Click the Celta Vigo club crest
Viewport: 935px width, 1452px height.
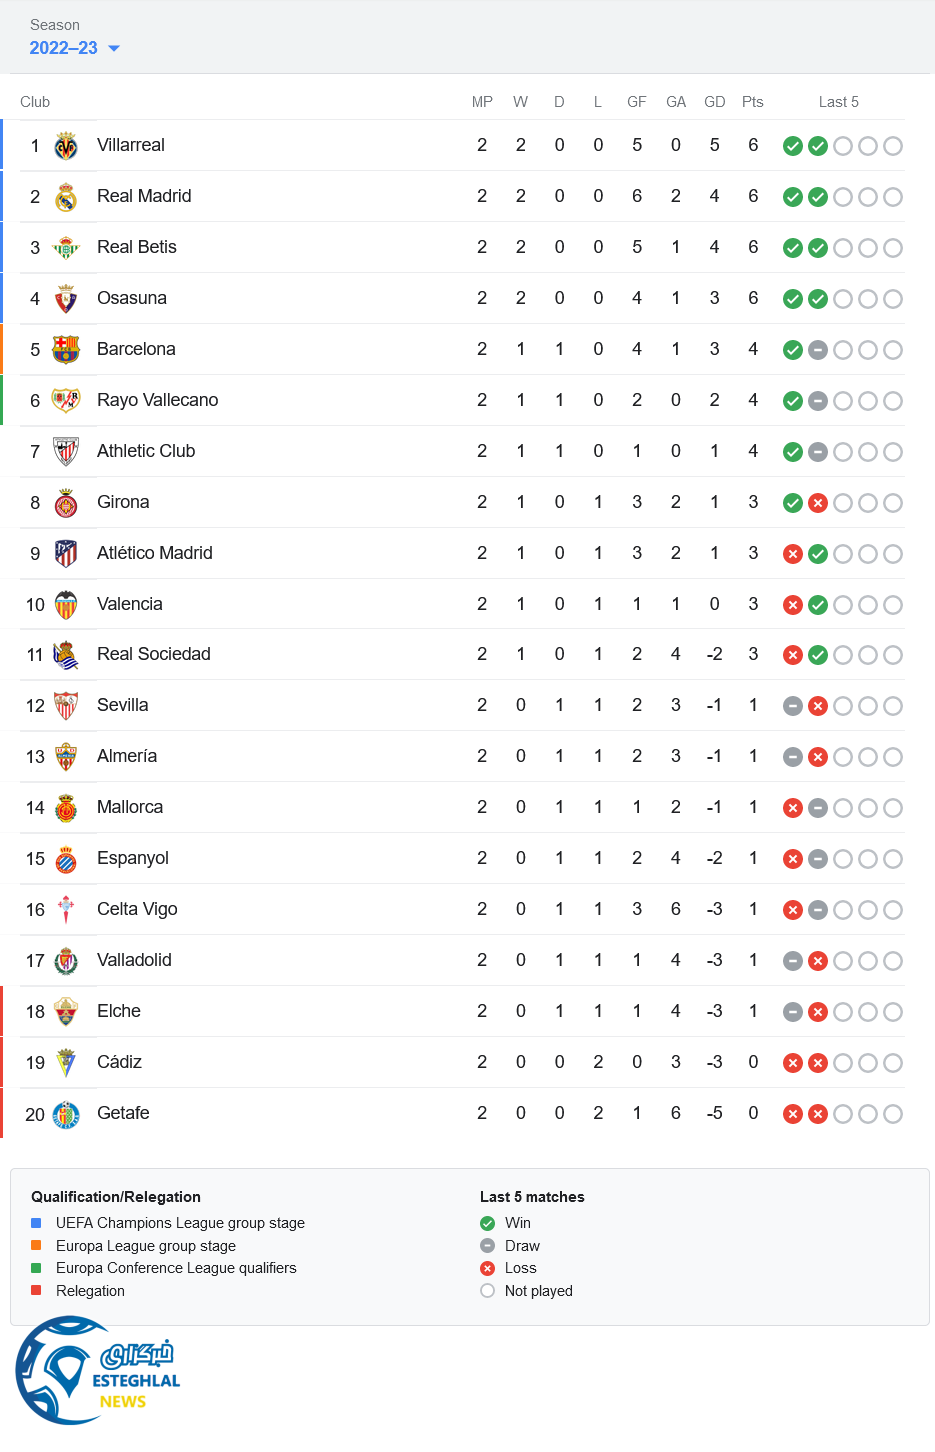tap(66, 909)
